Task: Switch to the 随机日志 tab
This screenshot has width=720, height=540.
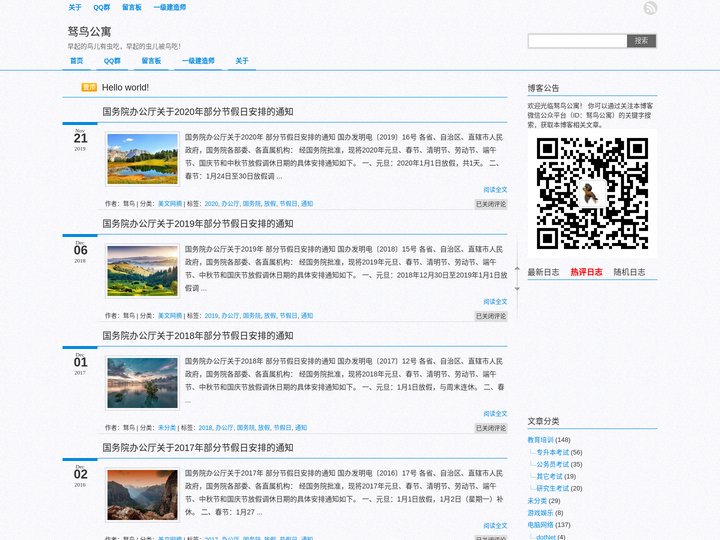Action: click(x=630, y=272)
